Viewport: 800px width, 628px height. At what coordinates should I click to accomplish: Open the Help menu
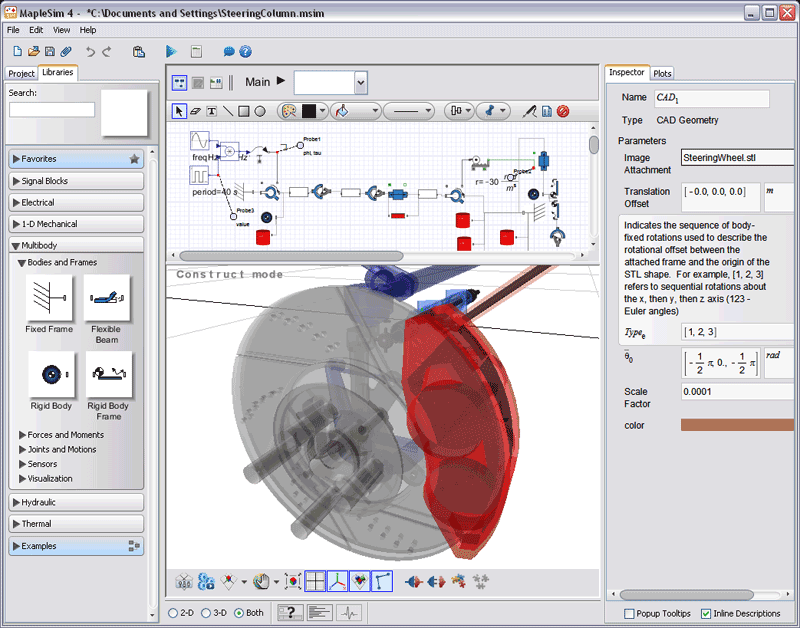coord(88,30)
